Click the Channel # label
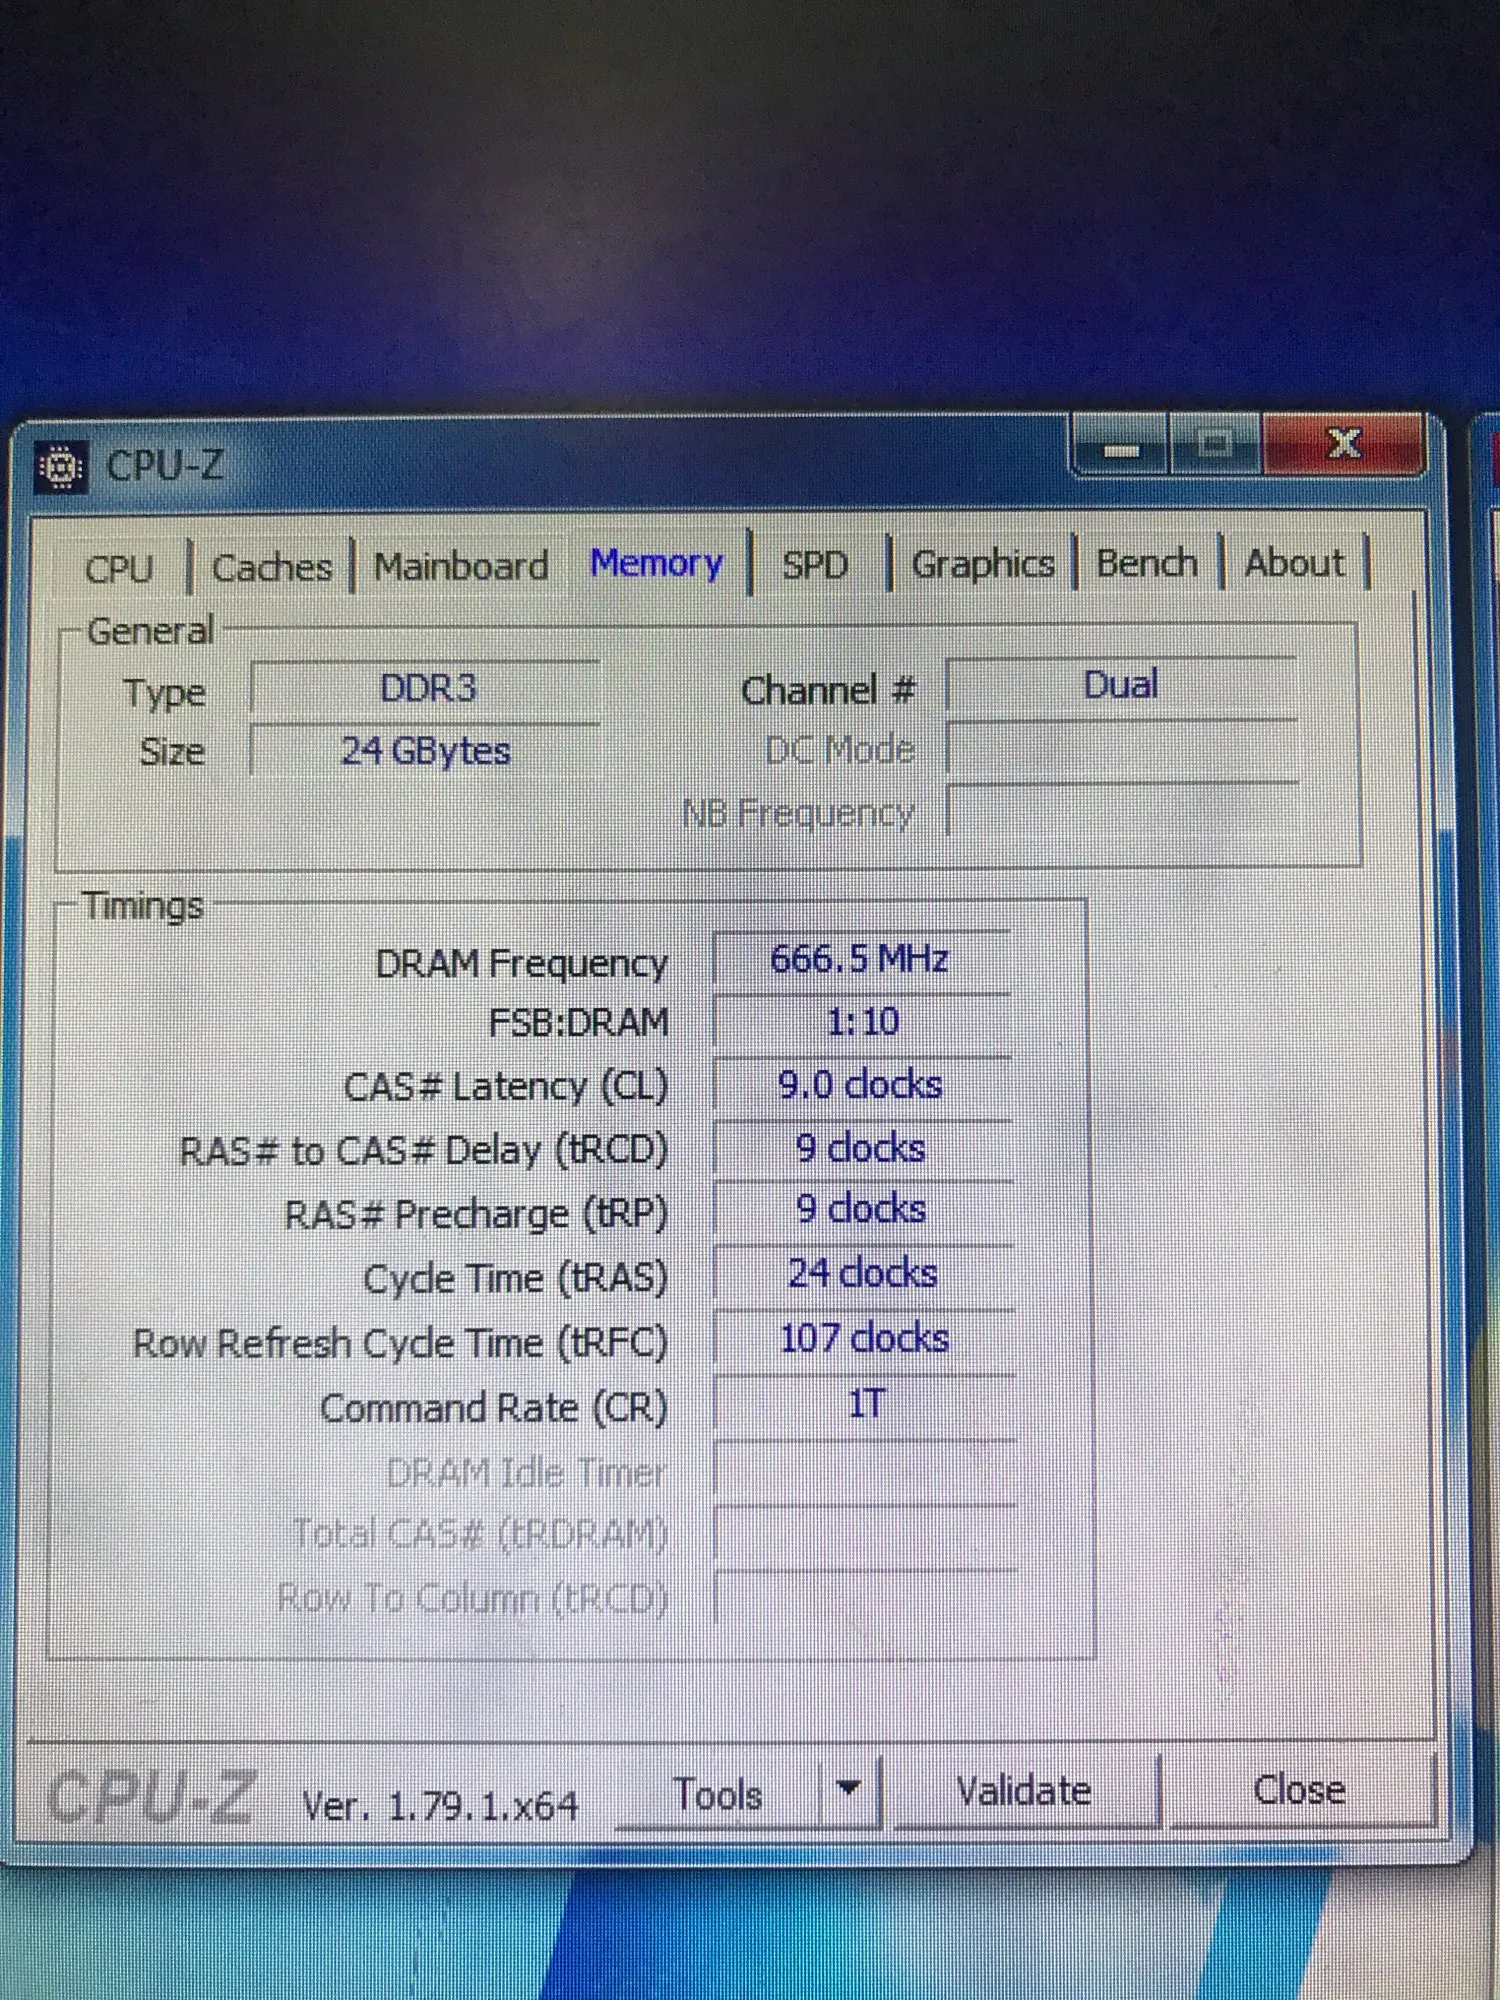 click(x=828, y=691)
